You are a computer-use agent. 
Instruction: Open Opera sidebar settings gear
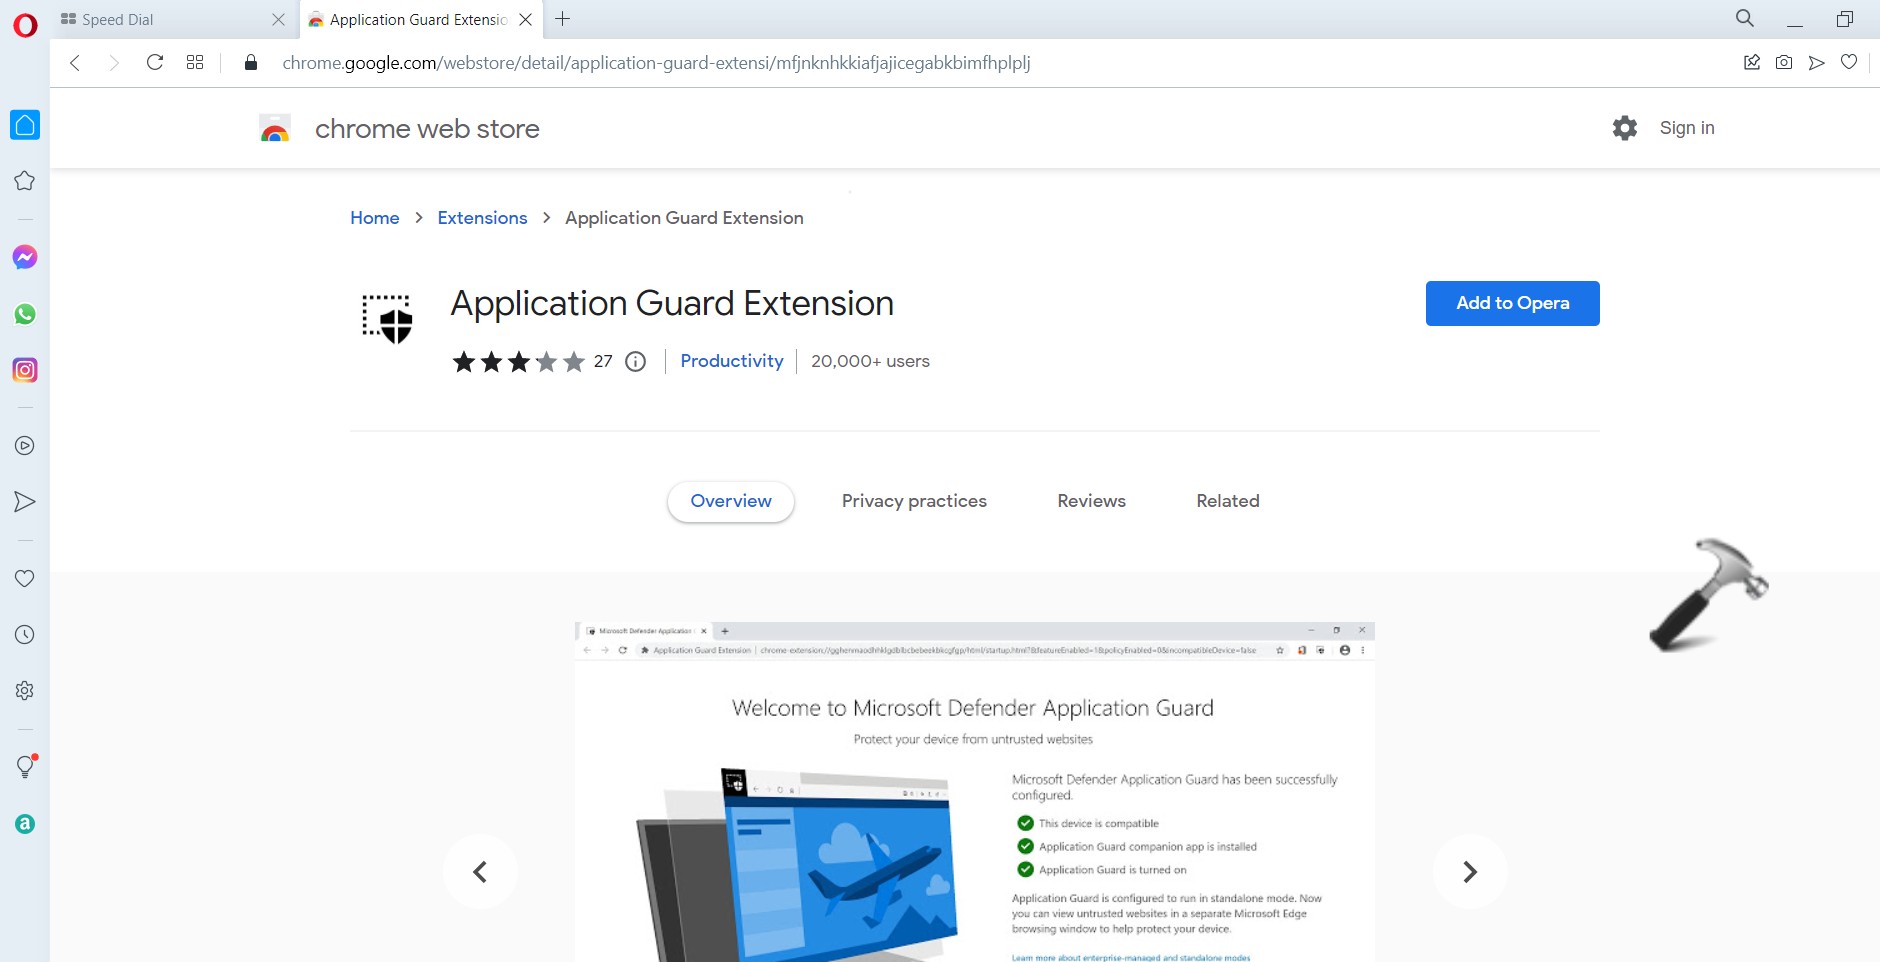25,691
